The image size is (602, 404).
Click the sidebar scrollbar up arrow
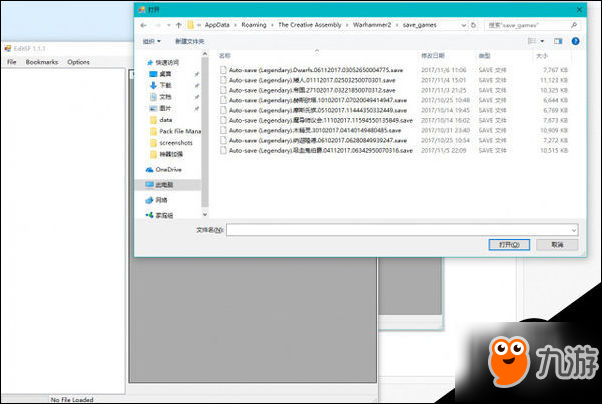click(205, 54)
